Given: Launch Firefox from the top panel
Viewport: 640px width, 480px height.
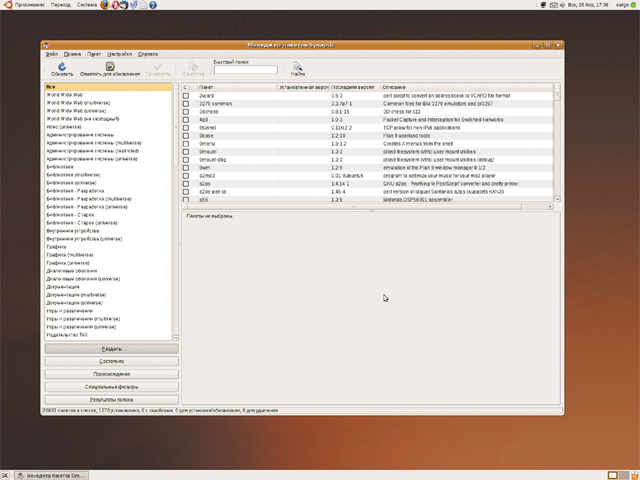Looking at the screenshot, I should 104,5.
